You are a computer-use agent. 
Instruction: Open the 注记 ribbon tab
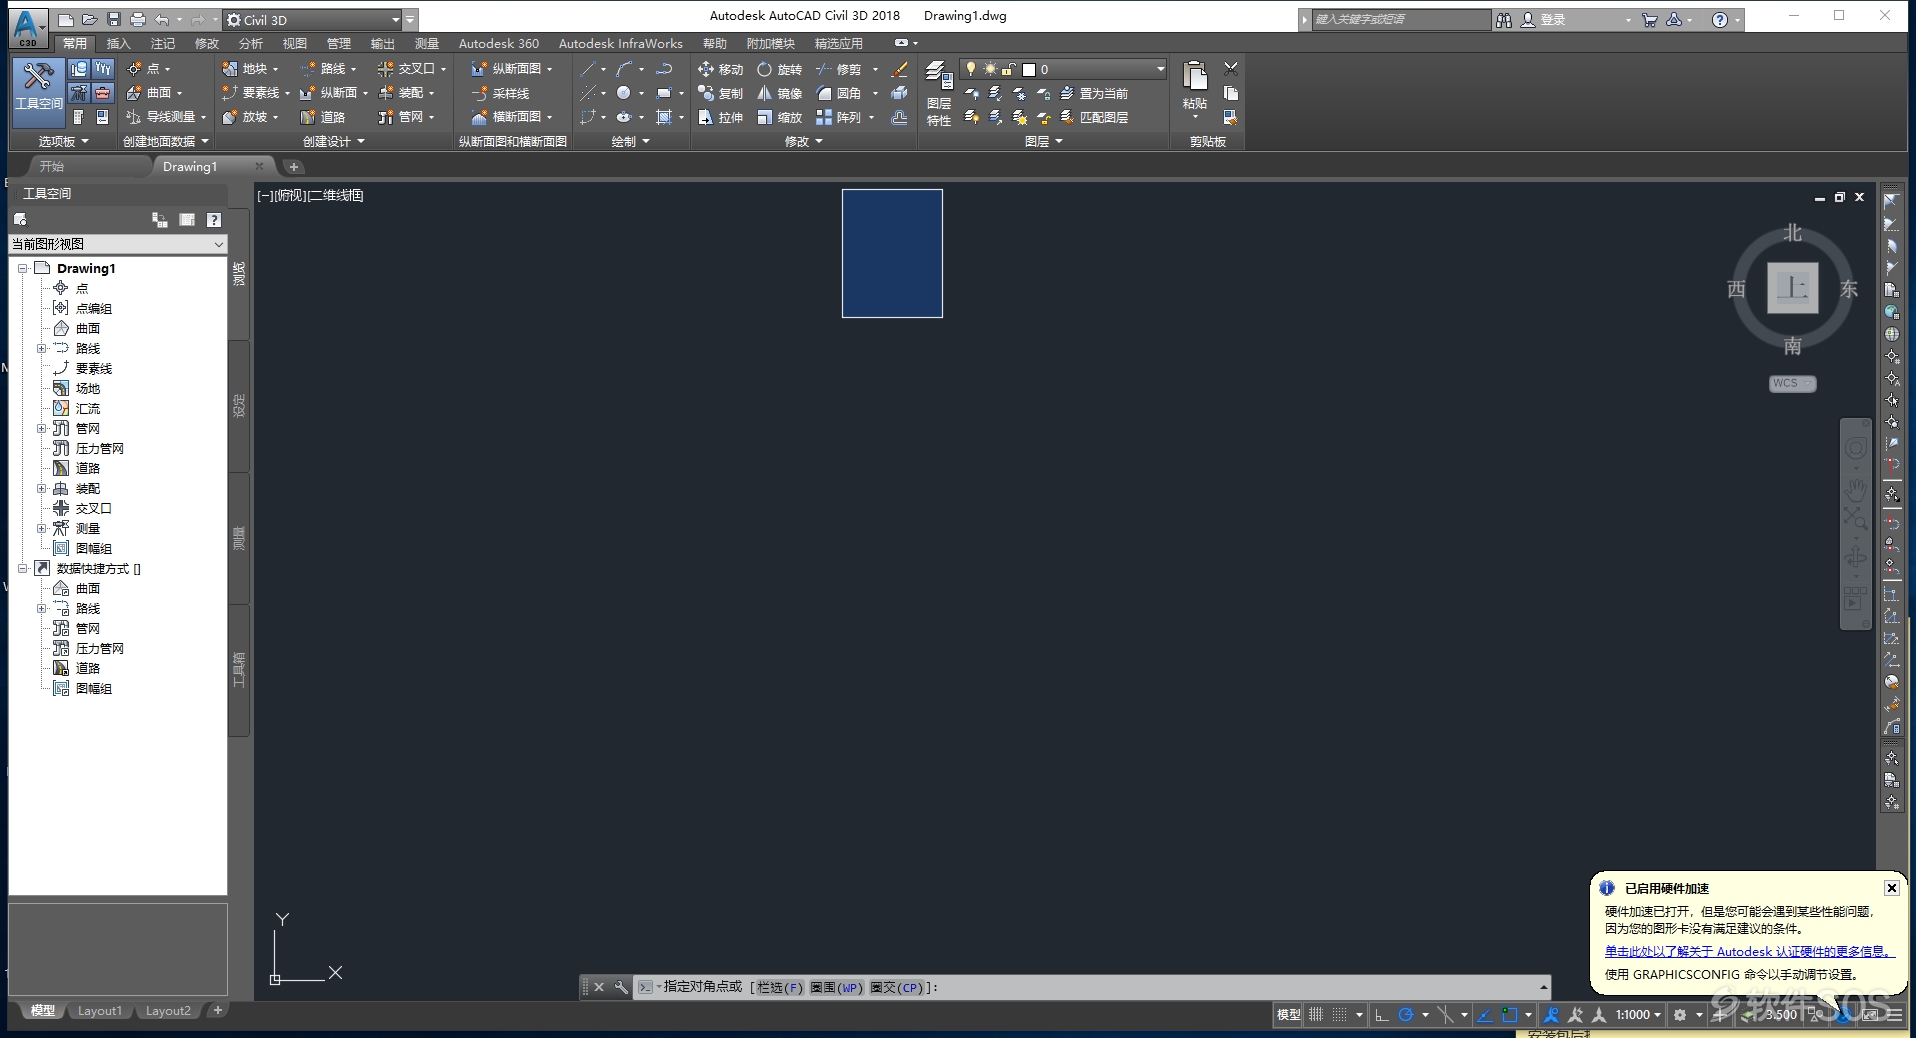[162, 43]
